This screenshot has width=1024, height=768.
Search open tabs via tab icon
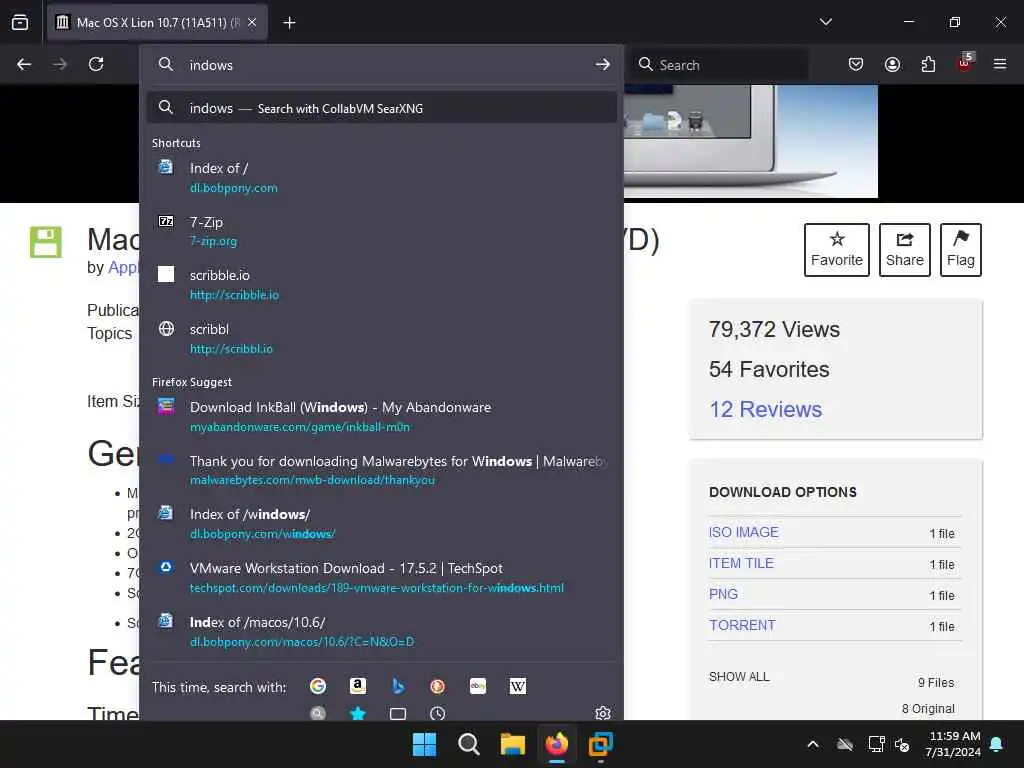pos(398,713)
